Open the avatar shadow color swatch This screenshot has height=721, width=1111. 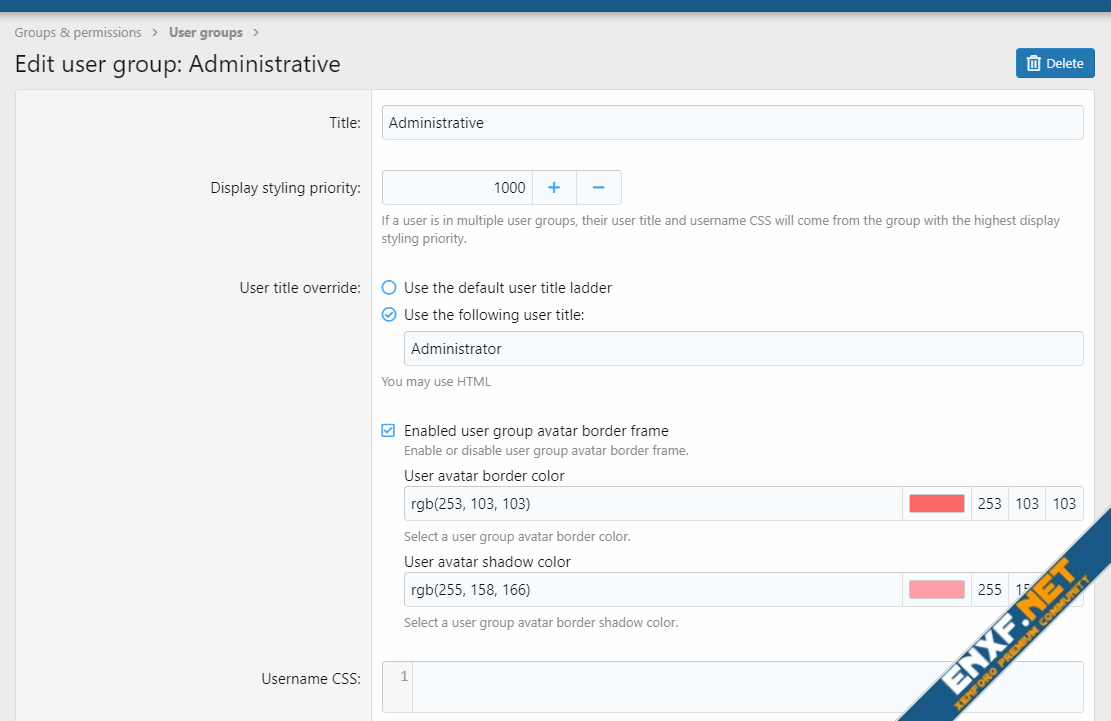(936, 590)
